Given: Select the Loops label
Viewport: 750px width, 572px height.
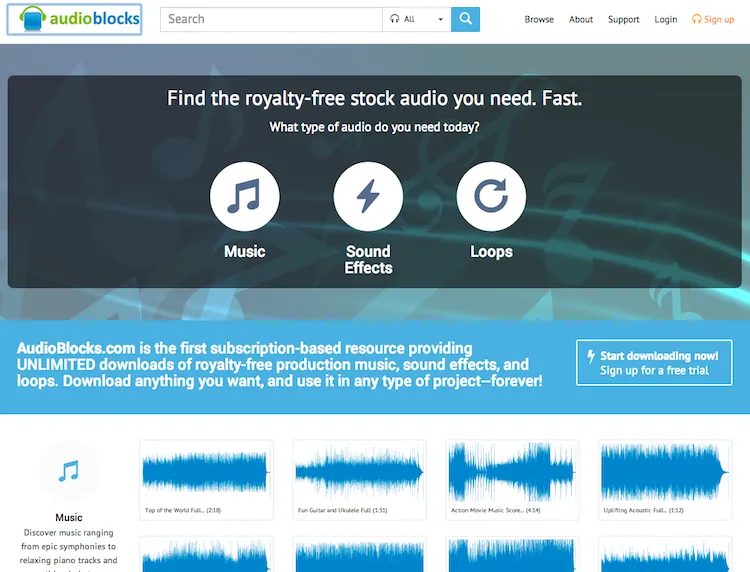Looking at the screenshot, I should (x=491, y=252).
